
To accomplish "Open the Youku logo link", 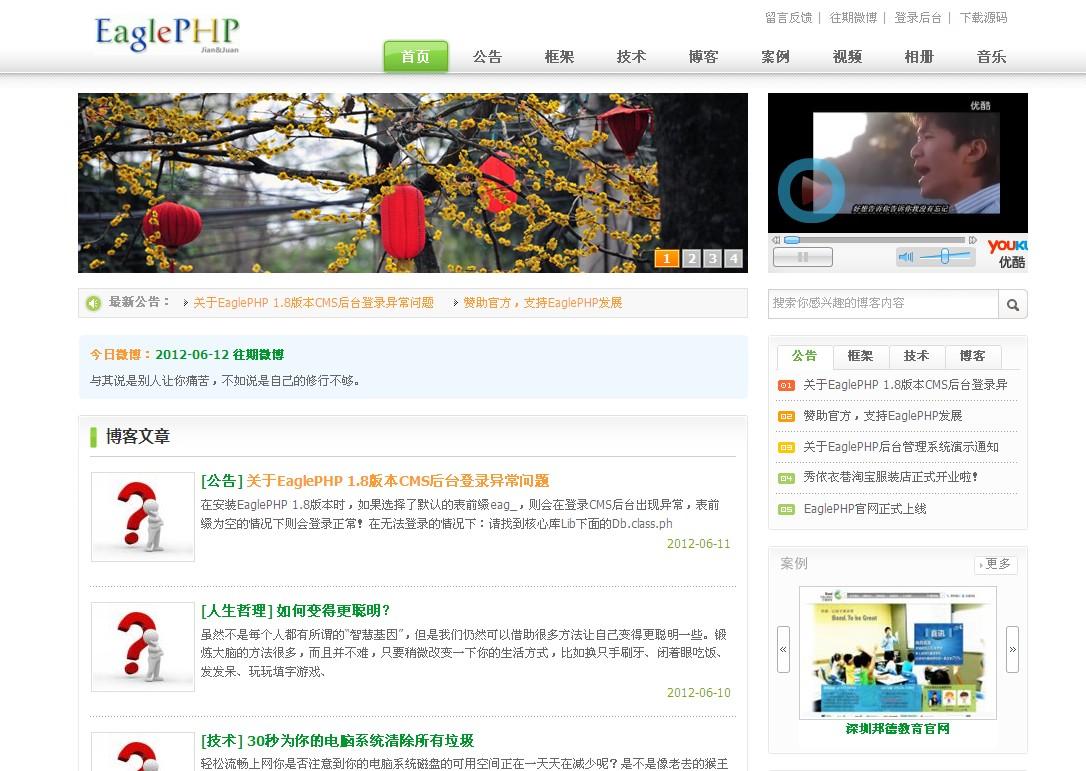I will tap(1008, 254).
